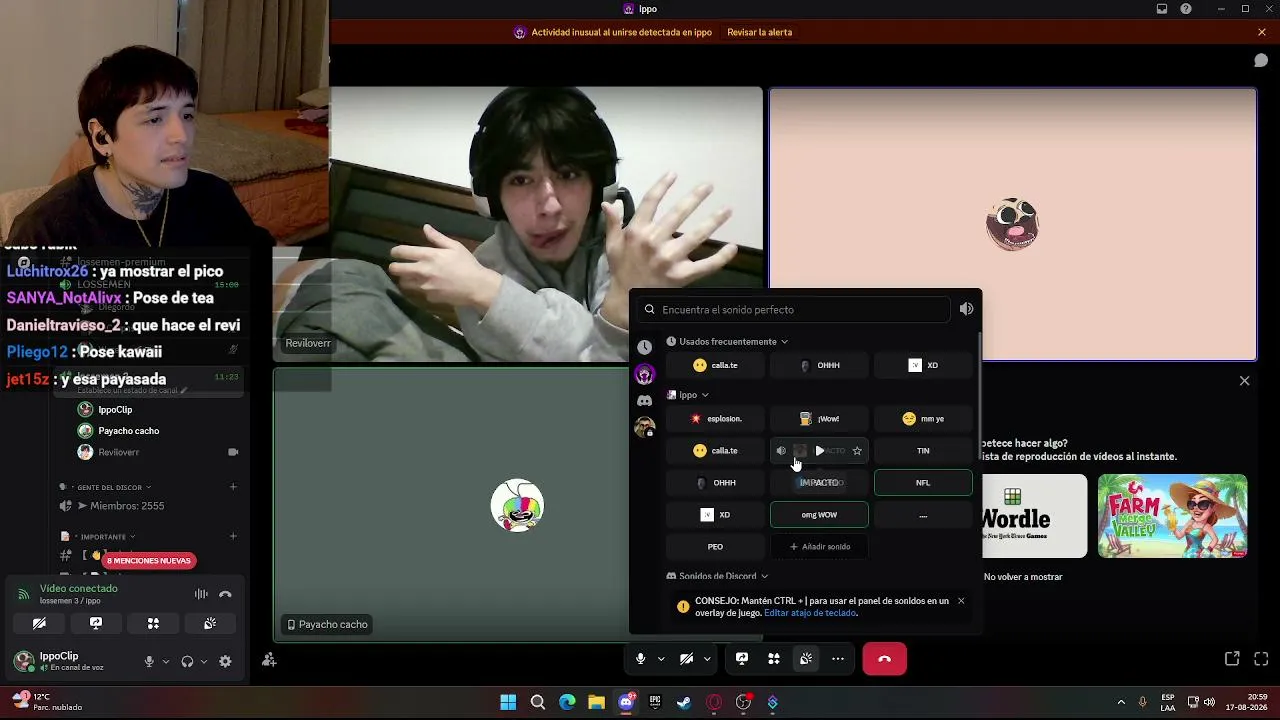Open camera options arrow in call bar

pos(707,659)
